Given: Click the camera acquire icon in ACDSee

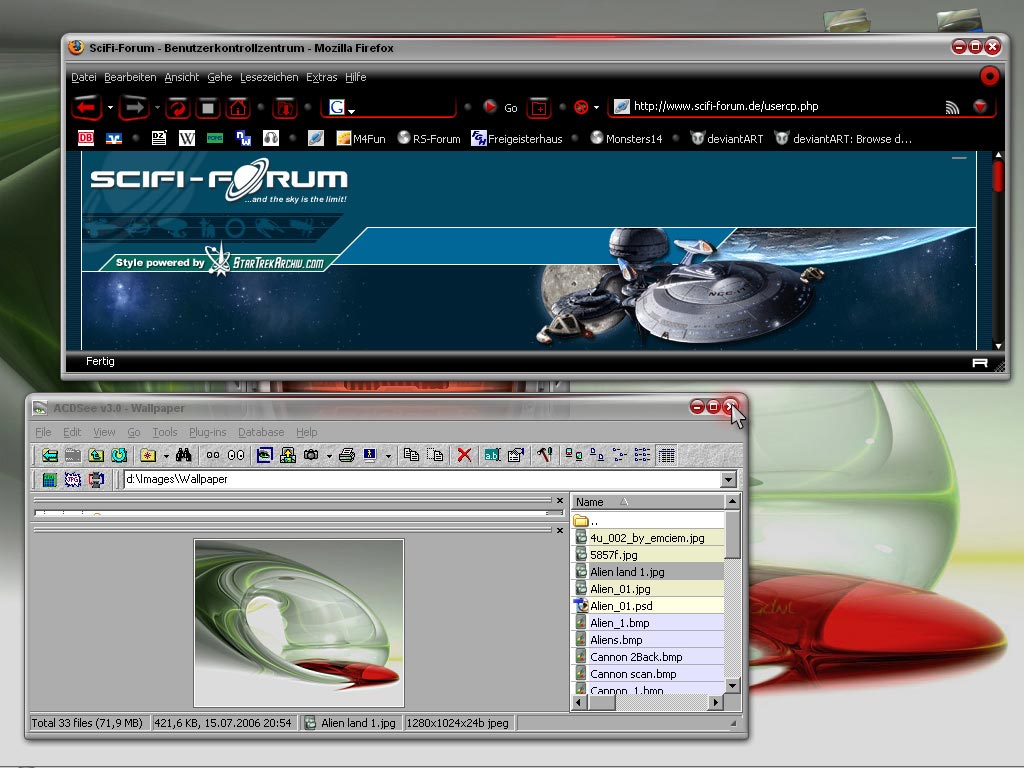Looking at the screenshot, I should (x=311, y=455).
